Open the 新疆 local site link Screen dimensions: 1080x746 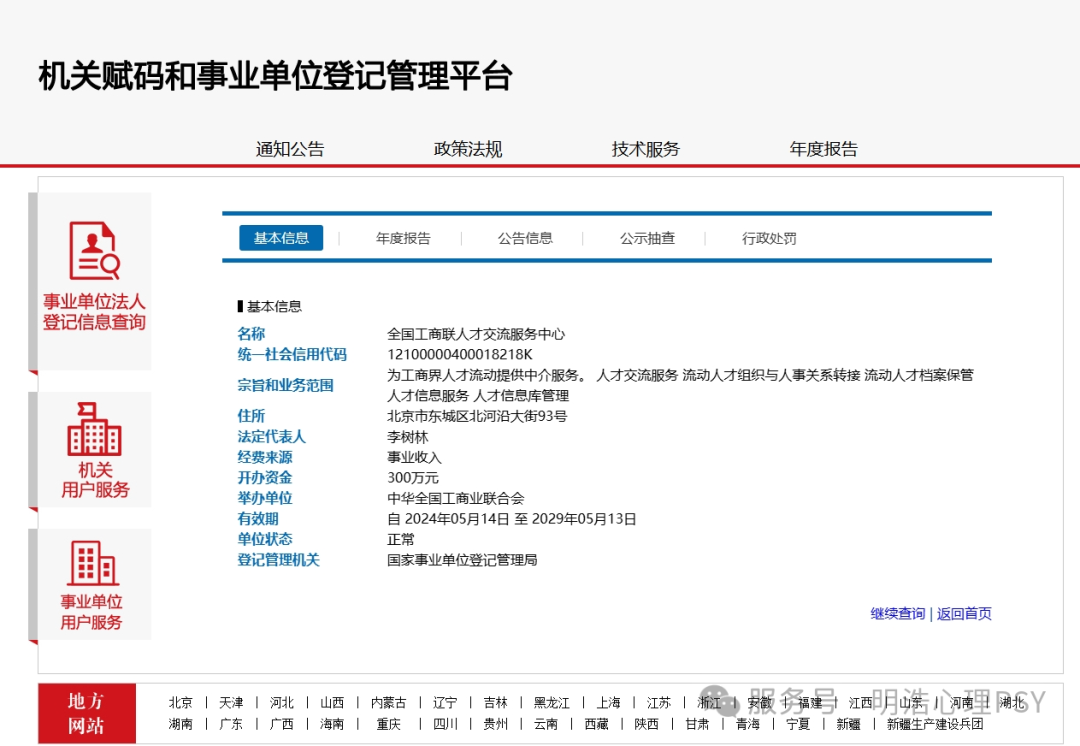coord(848,724)
